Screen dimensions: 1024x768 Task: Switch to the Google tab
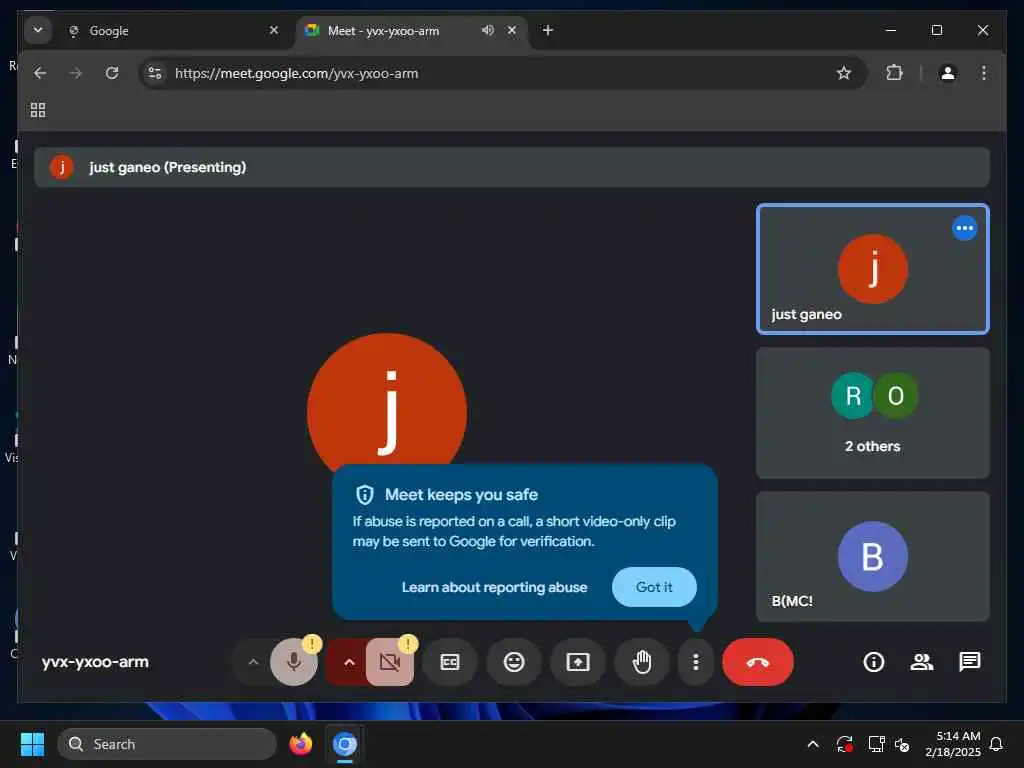pos(173,31)
